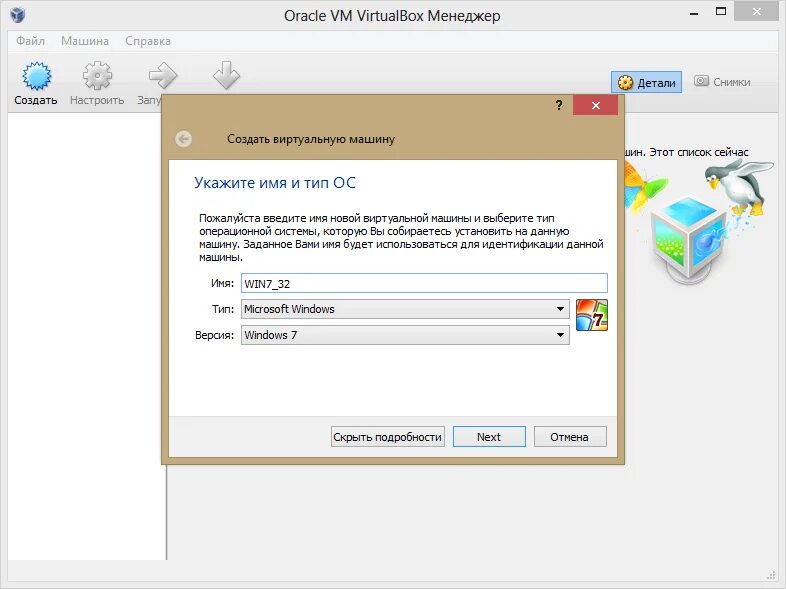Click the 'Создать виртуальную машину' dialog title
This screenshot has height=589, width=786.
[x=311, y=139]
